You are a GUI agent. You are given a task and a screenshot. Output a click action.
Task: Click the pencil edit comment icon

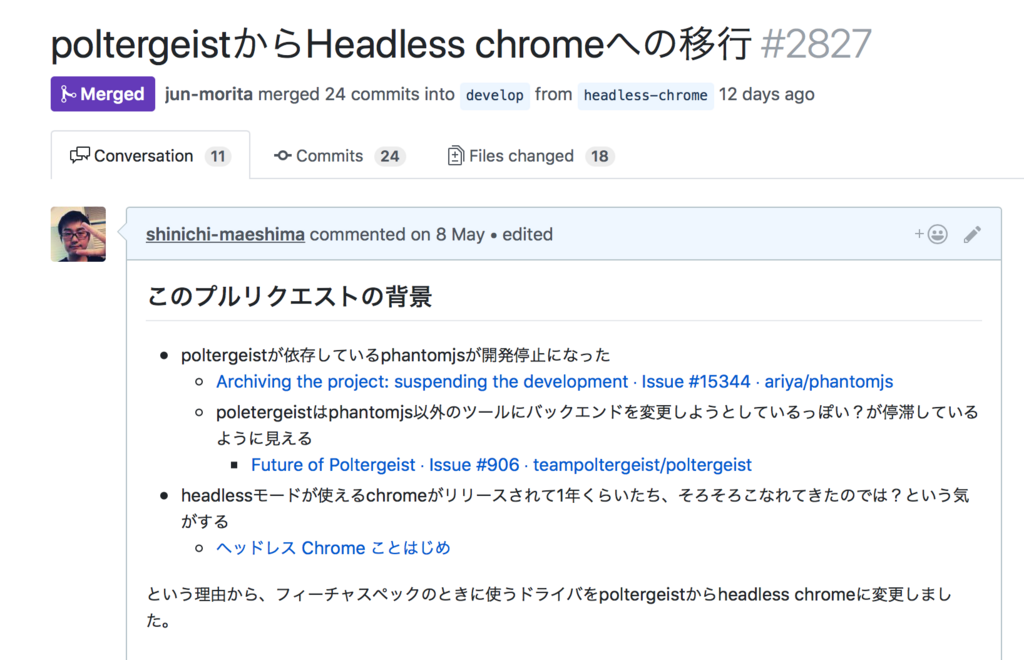972,235
